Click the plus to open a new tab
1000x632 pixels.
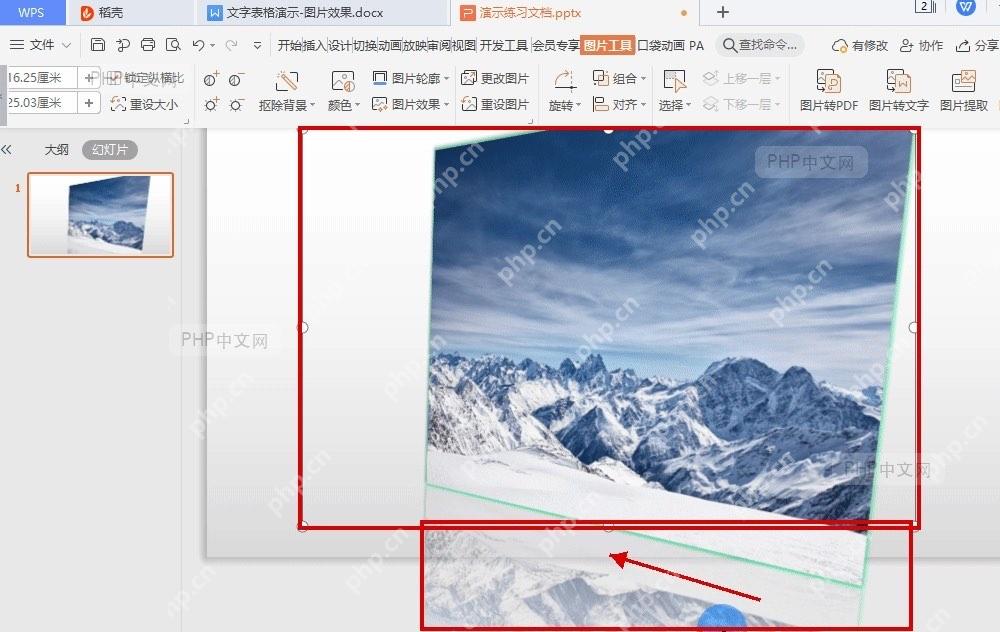point(723,12)
